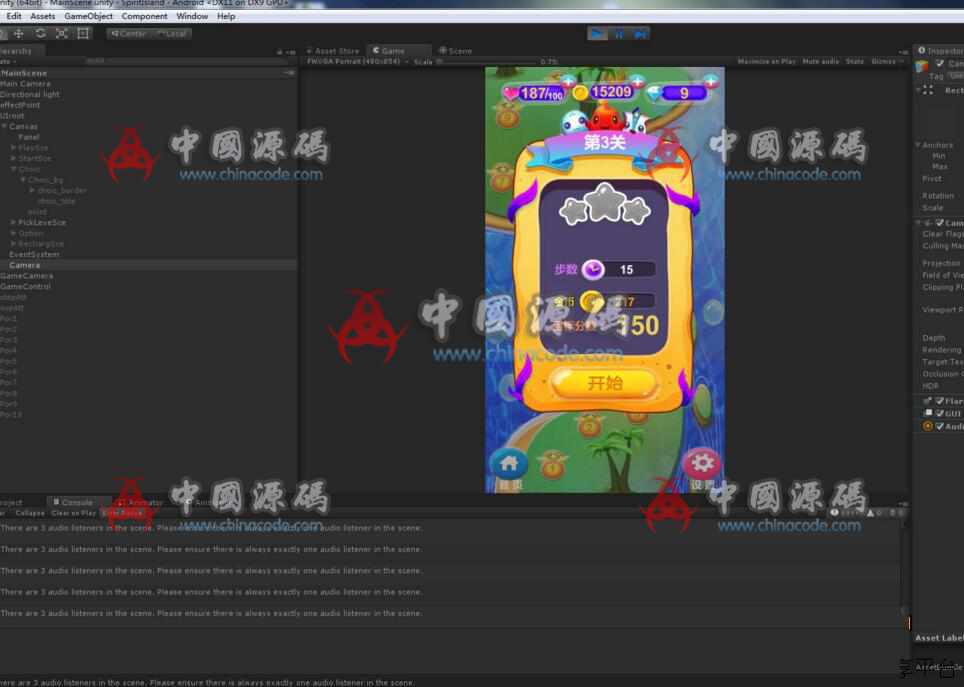The height and width of the screenshot is (687, 964).
Task: Click the Pause button in toolbar
Action: pyautogui.click(x=619, y=33)
